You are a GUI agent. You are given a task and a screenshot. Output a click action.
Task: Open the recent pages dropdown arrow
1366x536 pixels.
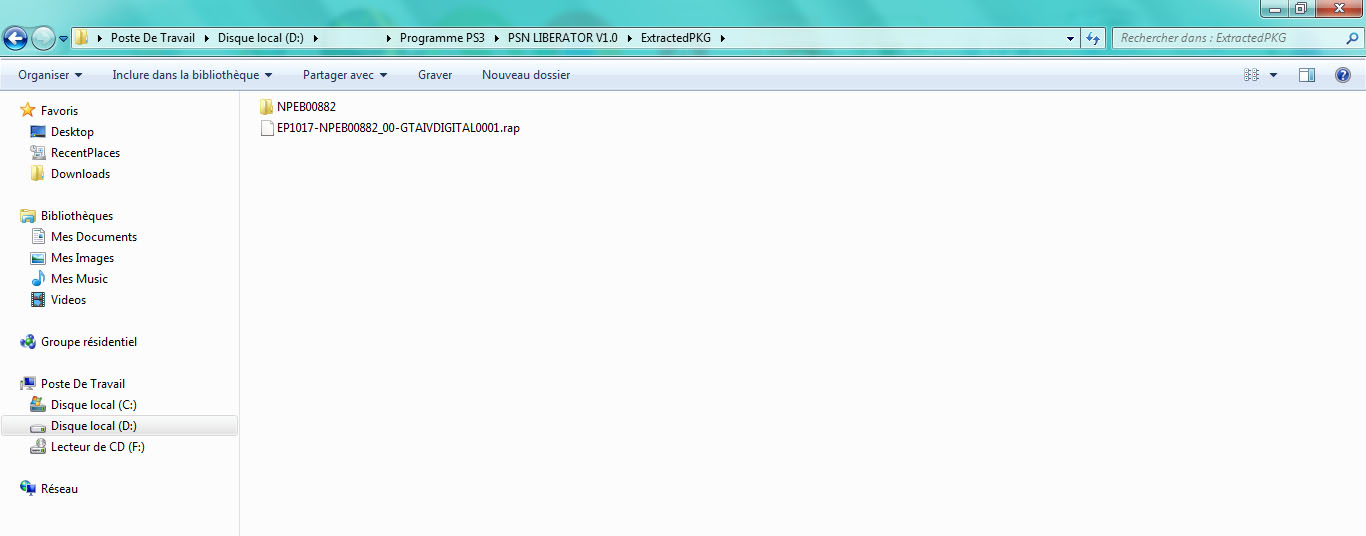[64, 39]
